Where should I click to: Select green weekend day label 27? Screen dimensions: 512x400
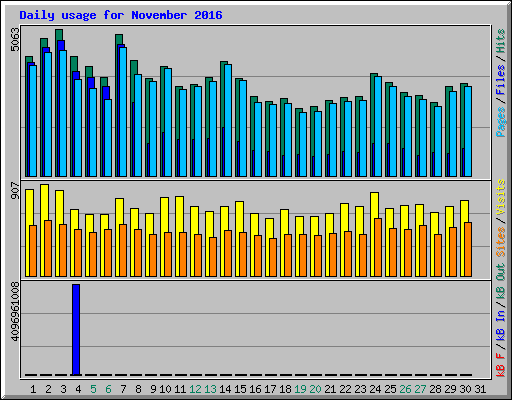[x=420, y=389]
